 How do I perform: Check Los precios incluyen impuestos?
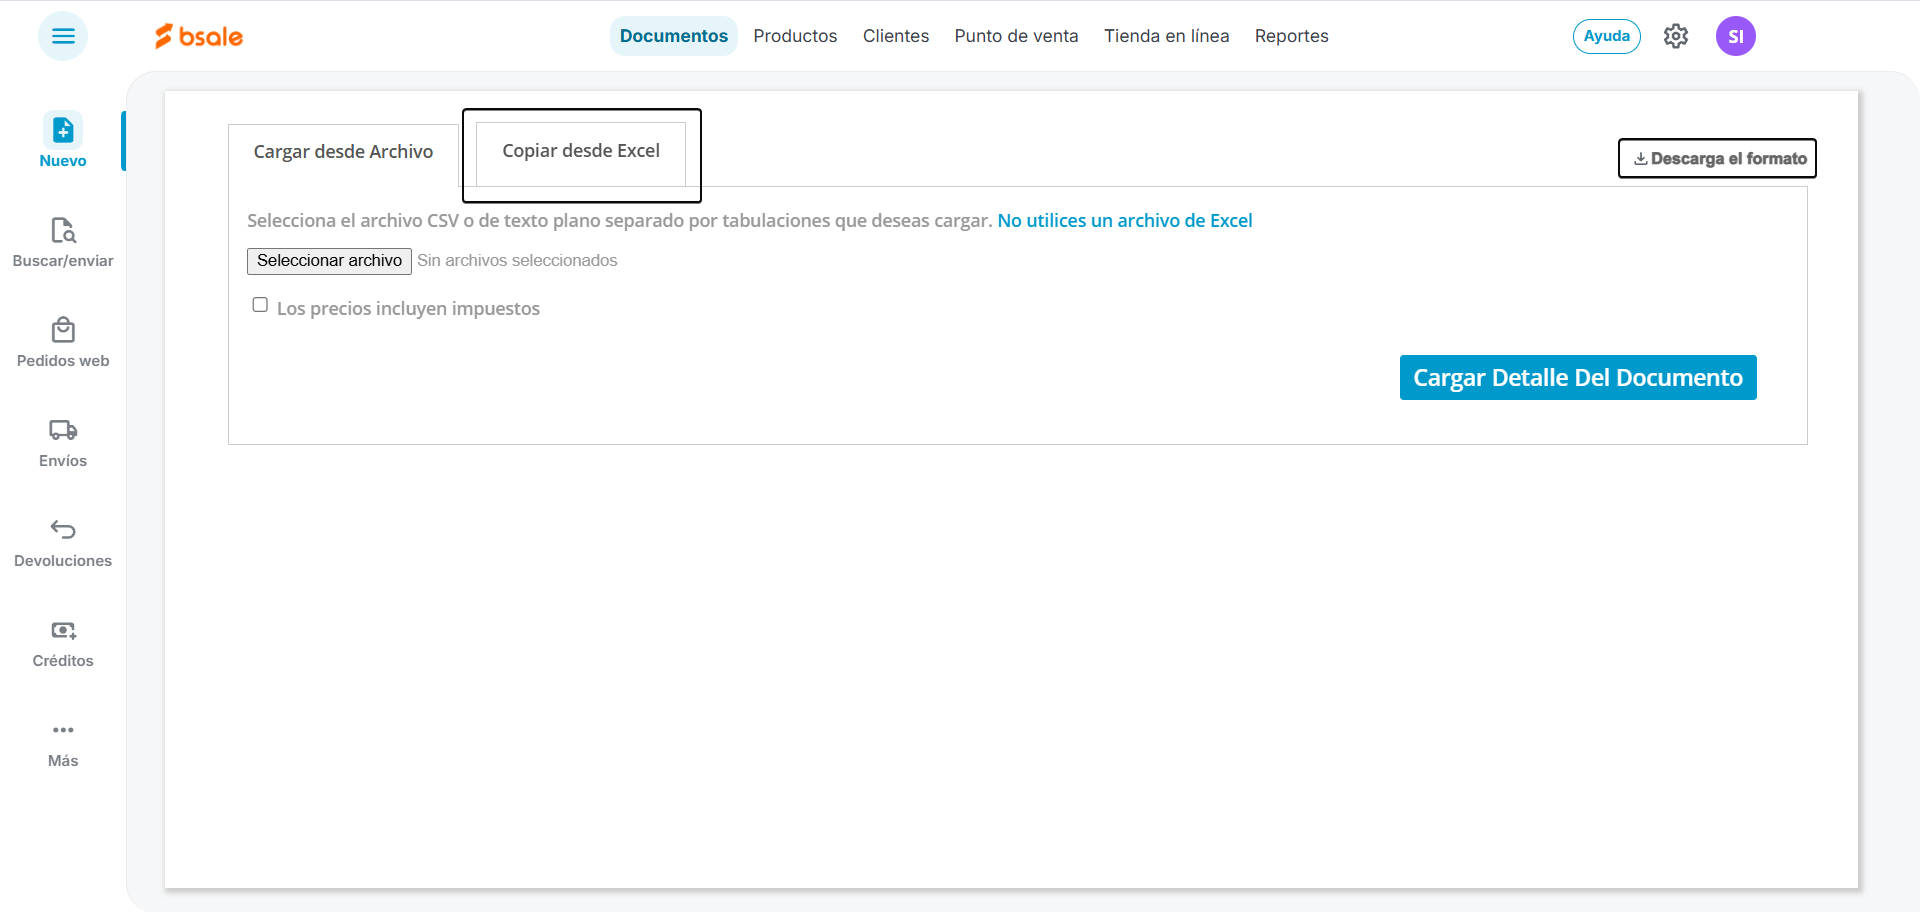[260, 305]
